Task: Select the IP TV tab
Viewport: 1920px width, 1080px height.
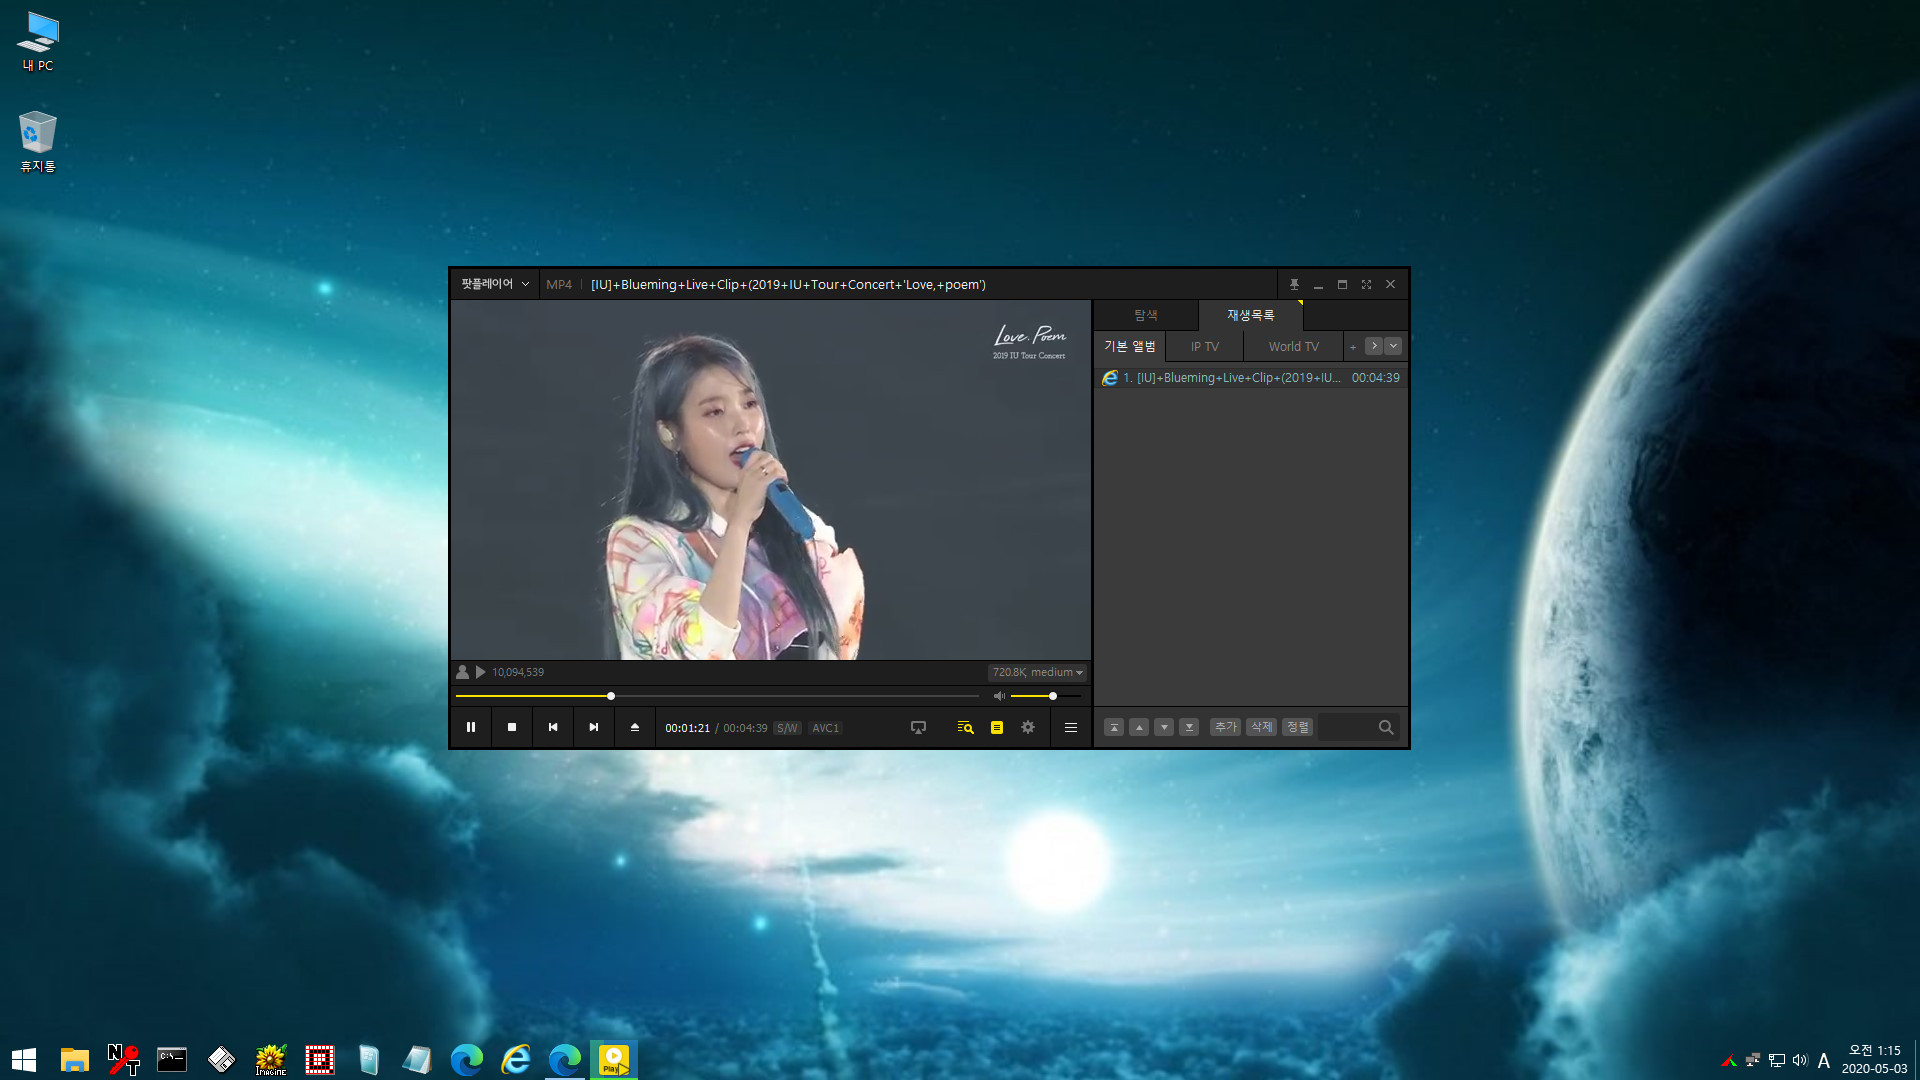Action: (1205, 346)
